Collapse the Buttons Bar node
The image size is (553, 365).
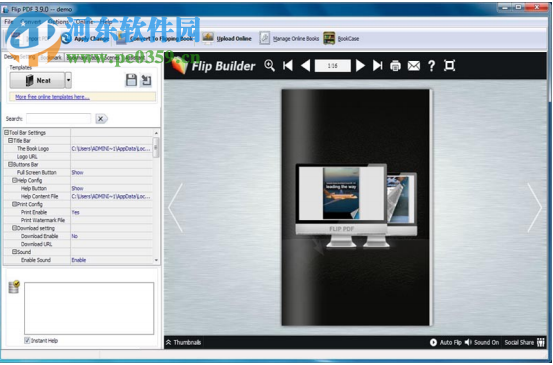(x=11, y=164)
